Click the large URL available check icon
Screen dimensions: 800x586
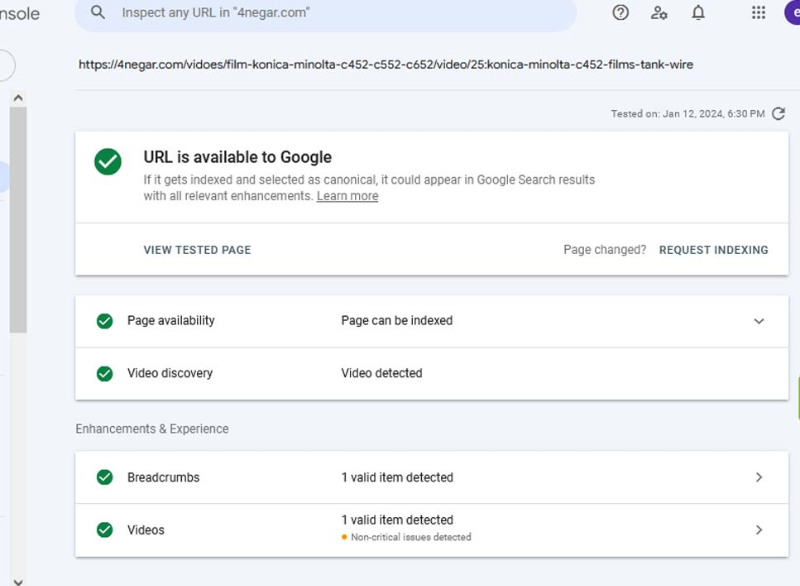[x=108, y=162]
